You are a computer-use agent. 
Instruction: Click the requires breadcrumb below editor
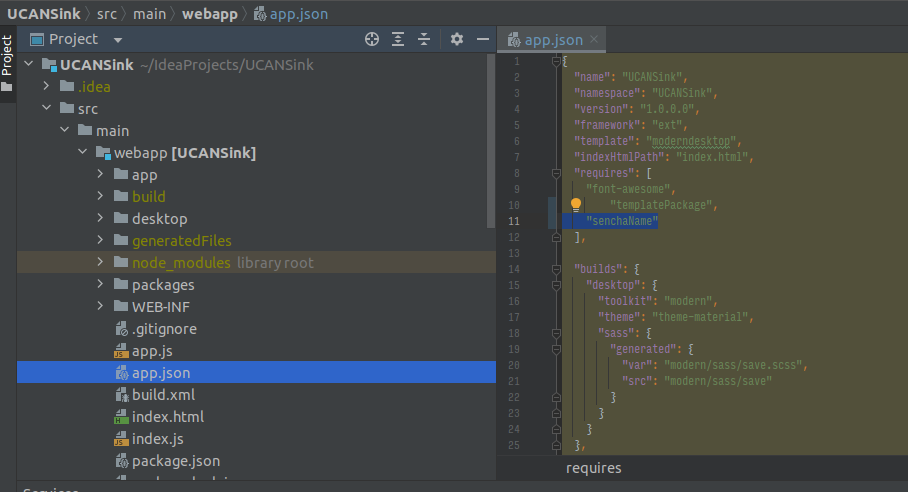pyautogui.click(x=594, y=468)
